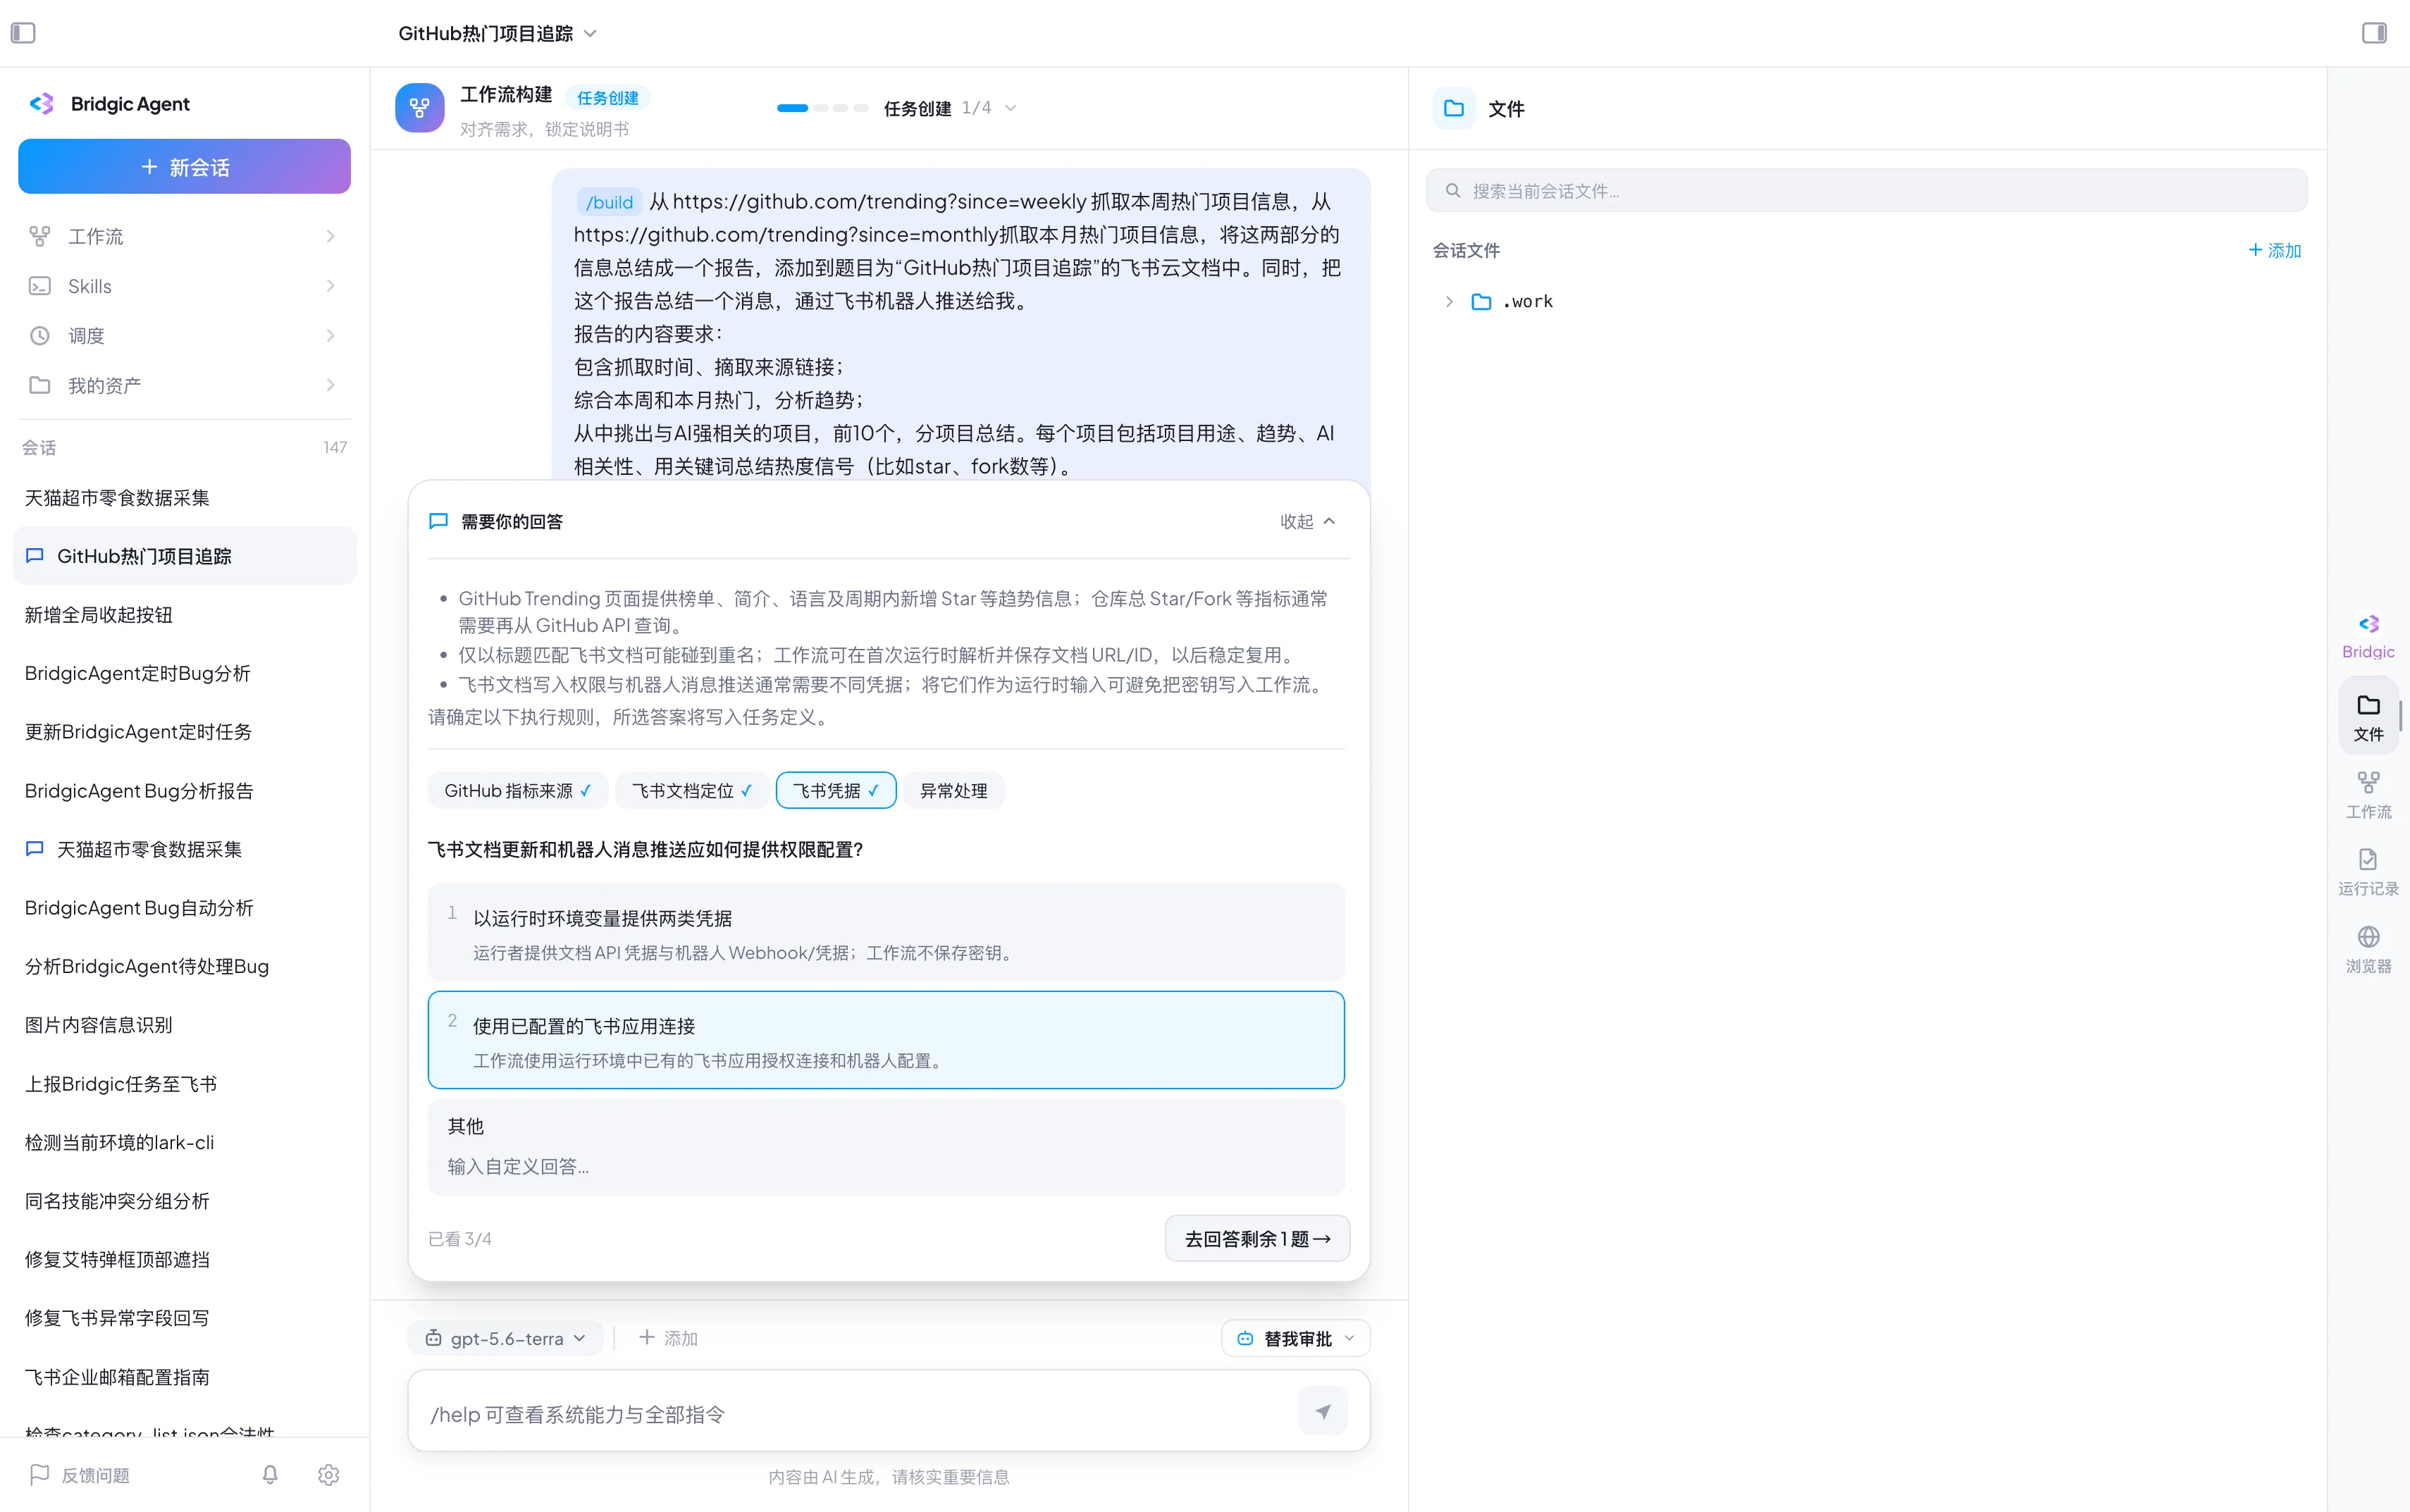Open conversation 图片内容信息识别

point(184,1024)
